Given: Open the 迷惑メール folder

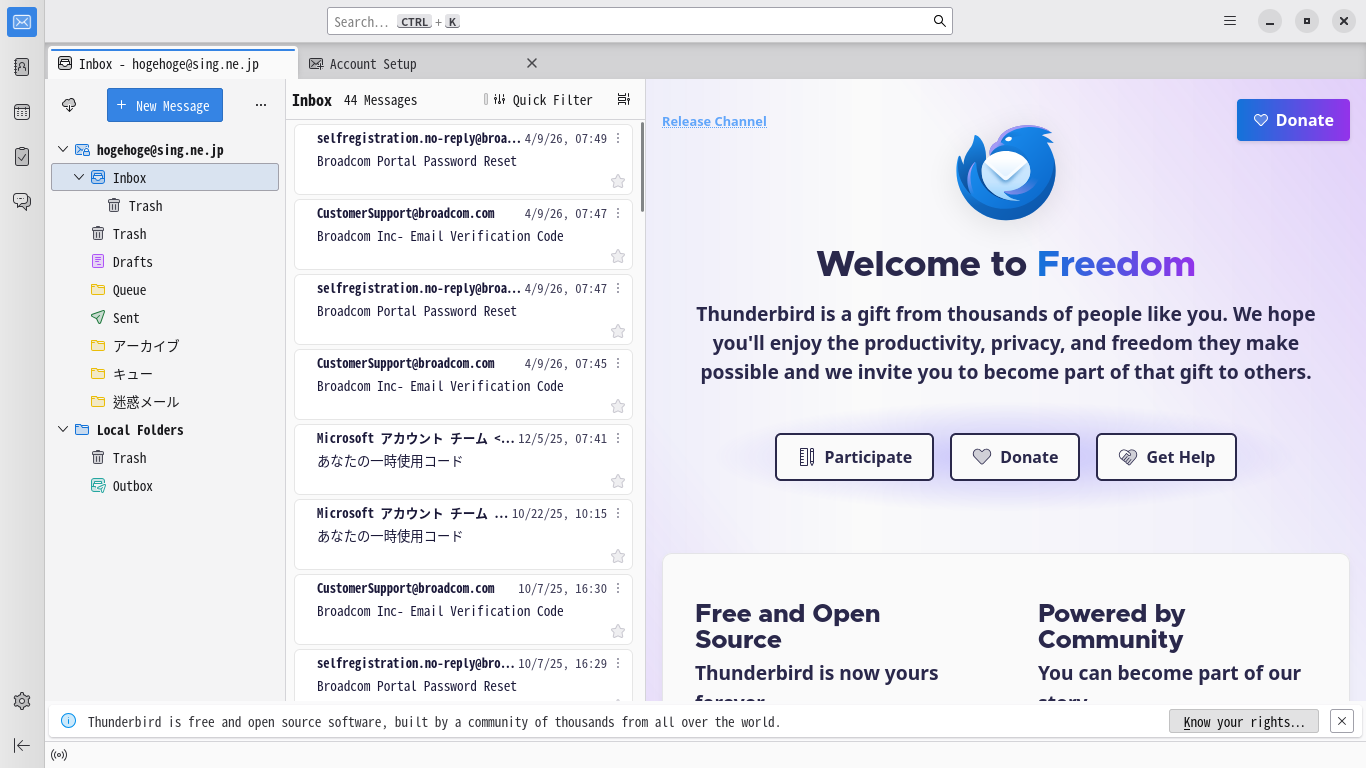Looking at the screenshot, I should point(165,401).
